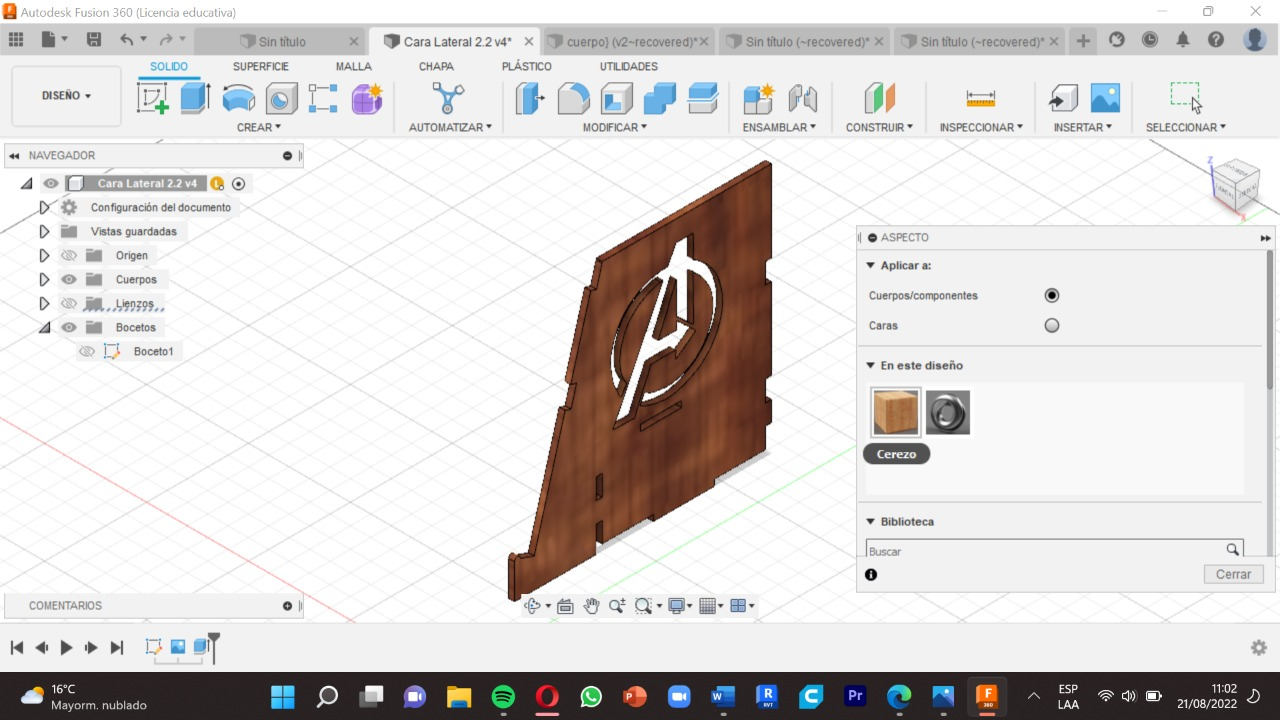Select the Revolve tool
Screen dimensions: 1280x720
pos(238,98)
